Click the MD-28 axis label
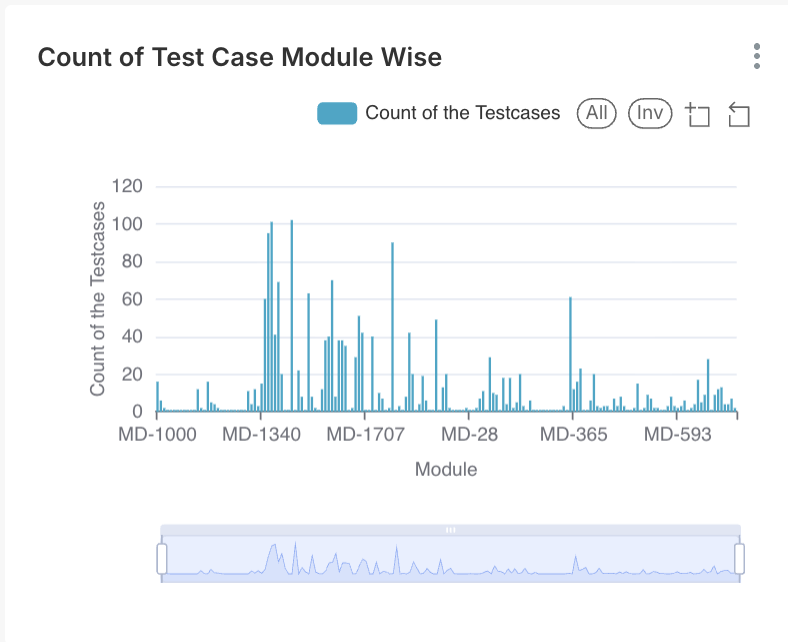788x642 pixels. click(470, 435)
